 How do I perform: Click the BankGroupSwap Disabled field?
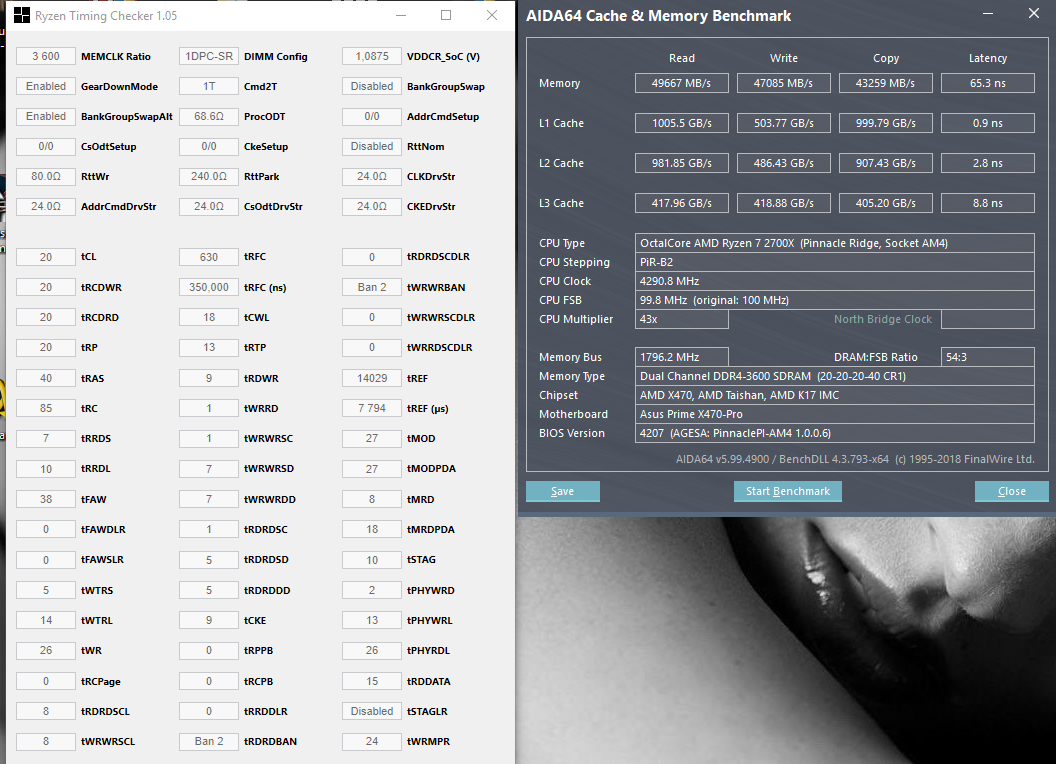372,86
